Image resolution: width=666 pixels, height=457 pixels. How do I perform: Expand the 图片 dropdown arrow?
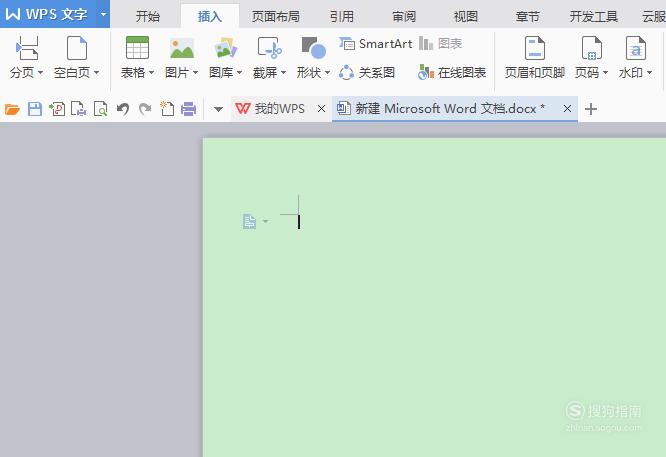[195, 73]
